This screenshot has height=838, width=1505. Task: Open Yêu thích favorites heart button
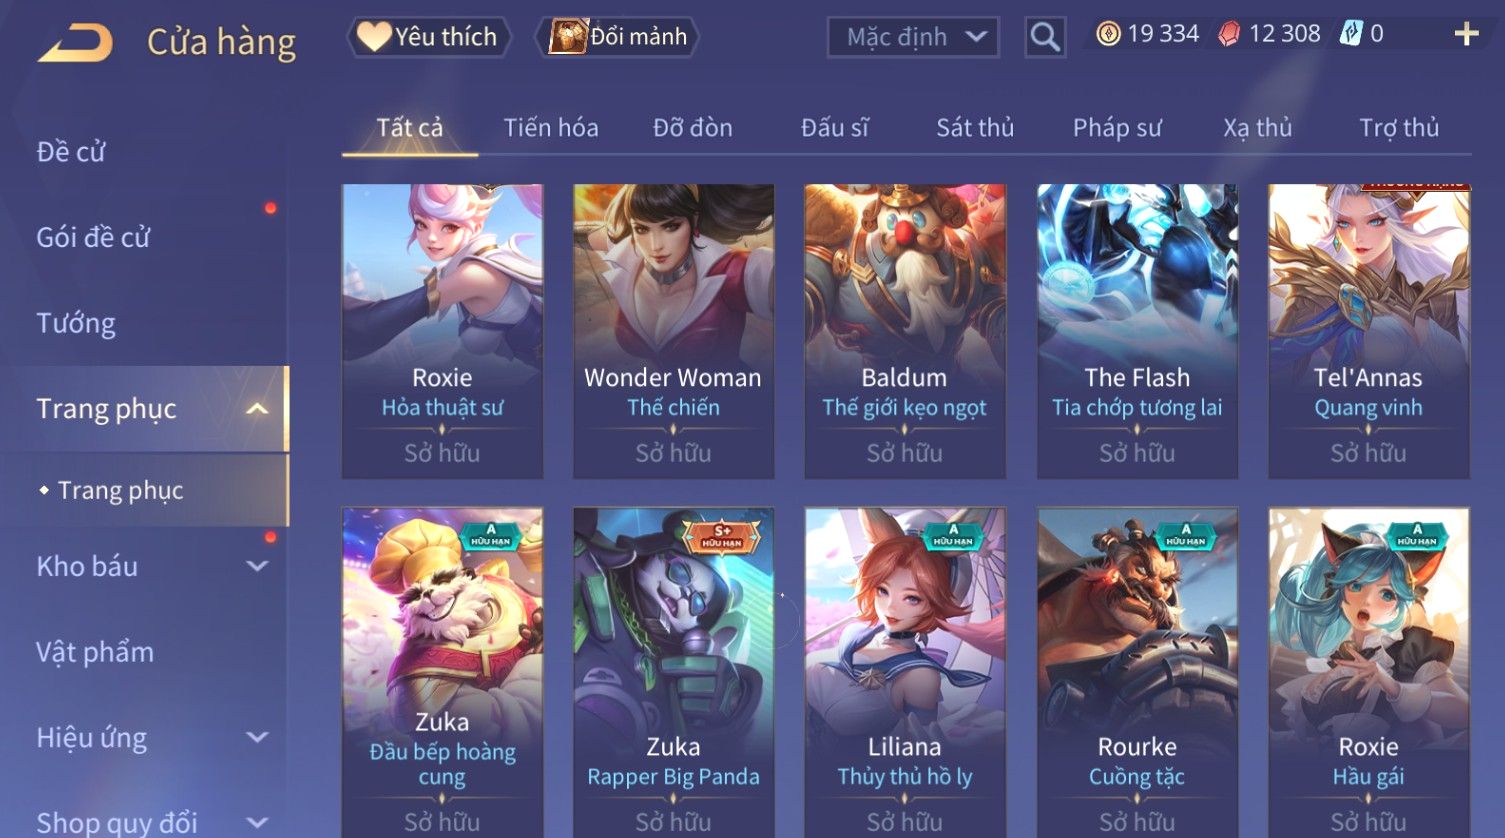point(429,37)
